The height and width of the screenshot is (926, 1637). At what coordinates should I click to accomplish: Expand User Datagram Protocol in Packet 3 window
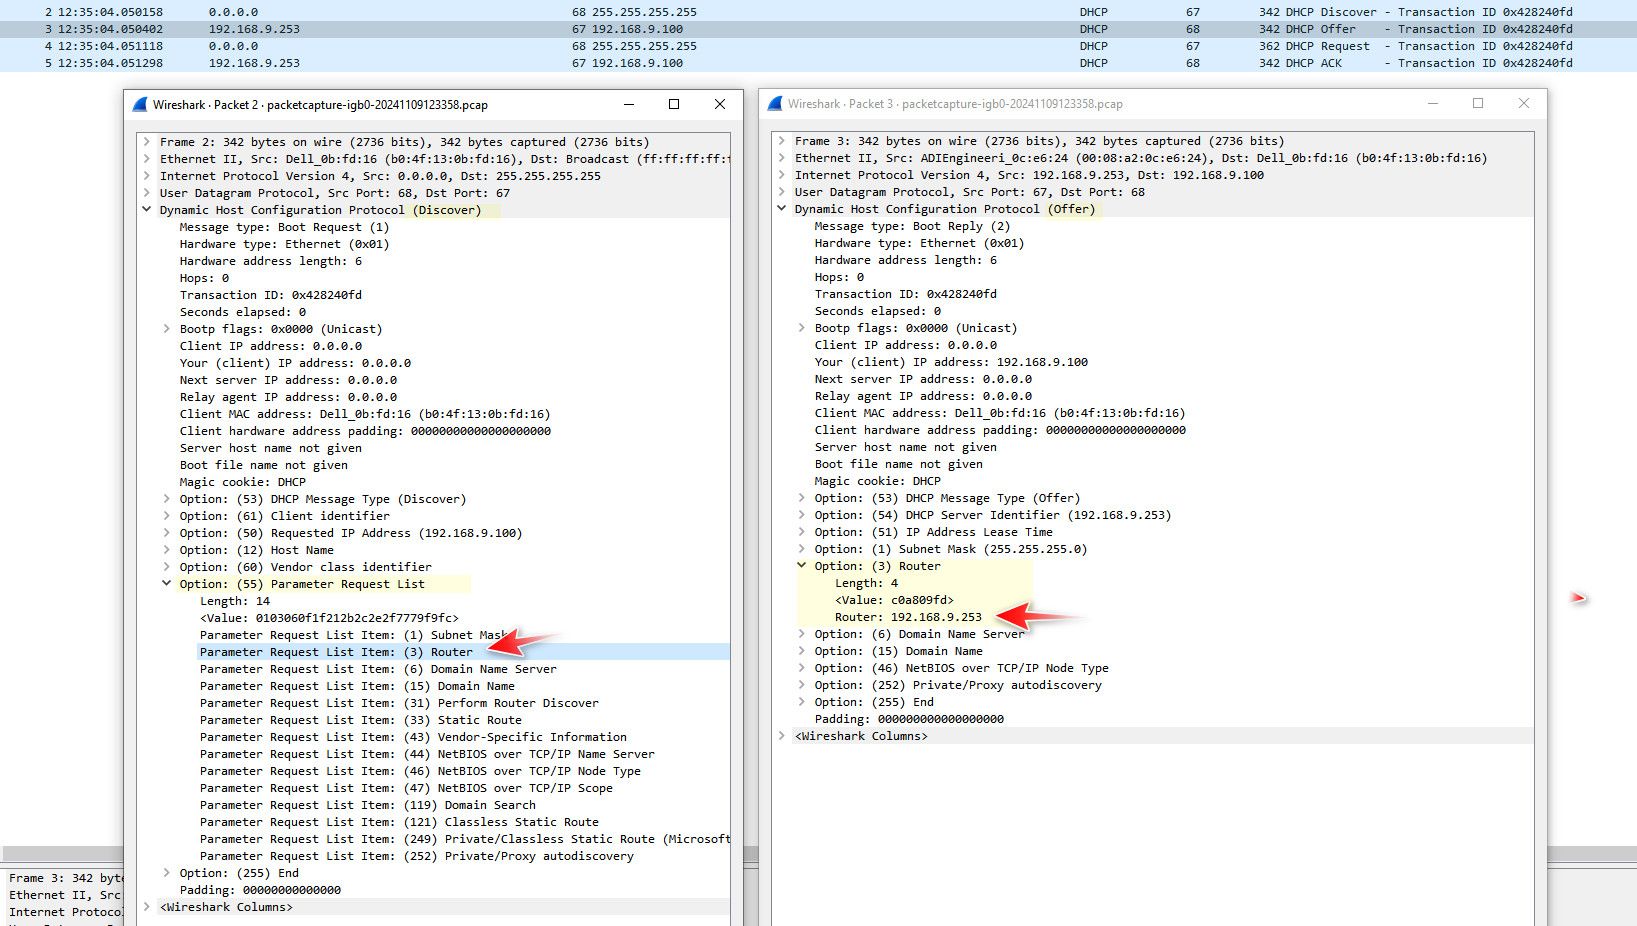click(x=782, y=192)
